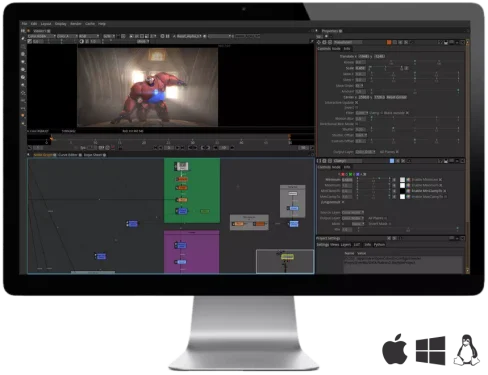Viewport: 488px width, 375px height.
Task: Select the top tool in viewer's left toolbar
Action: pyautogui.click(x=23, y=38)
